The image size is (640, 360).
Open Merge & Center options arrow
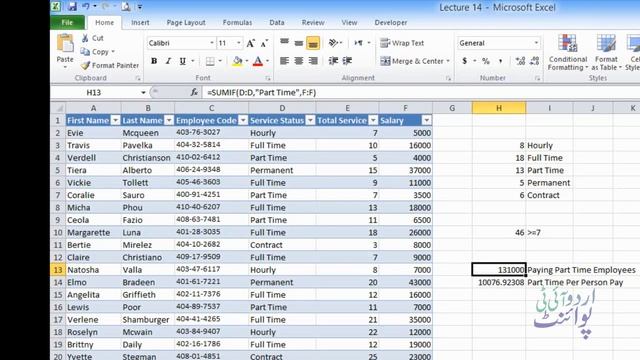click(x=448, y=61)
